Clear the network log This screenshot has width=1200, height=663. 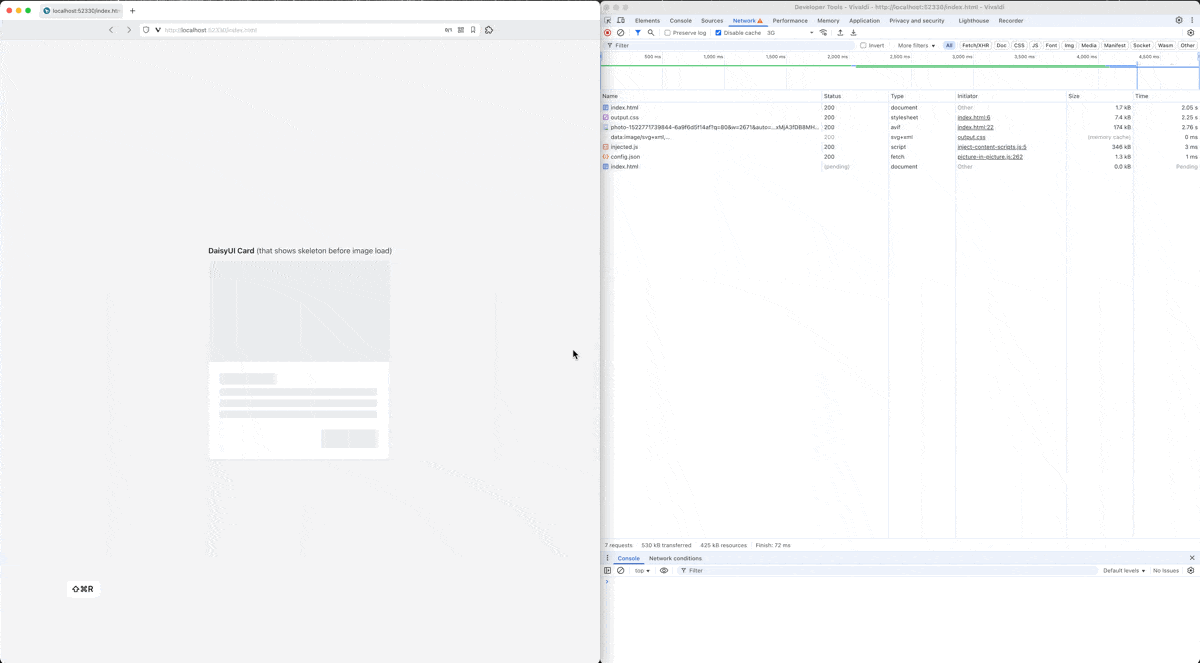621,33
